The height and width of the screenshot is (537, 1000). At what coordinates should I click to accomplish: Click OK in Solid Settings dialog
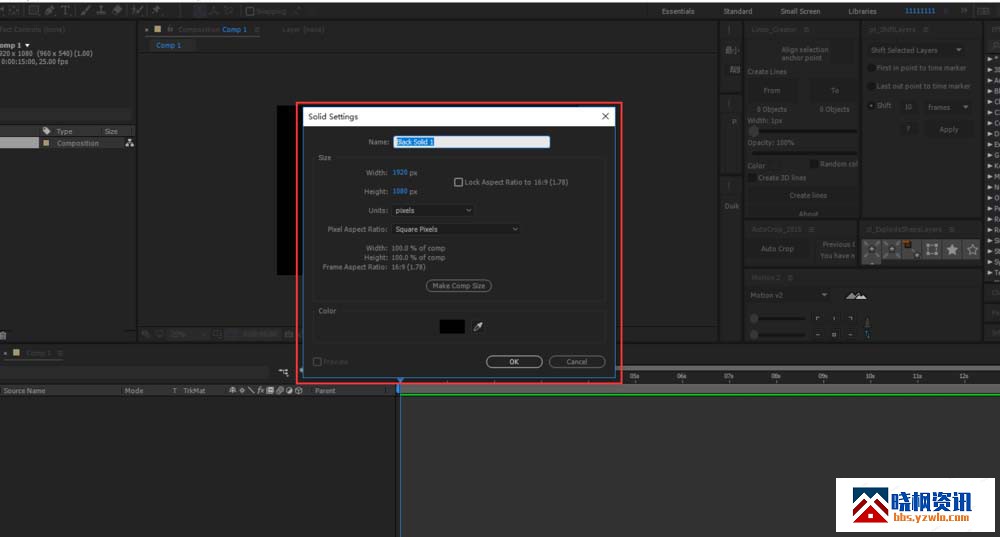514,362
